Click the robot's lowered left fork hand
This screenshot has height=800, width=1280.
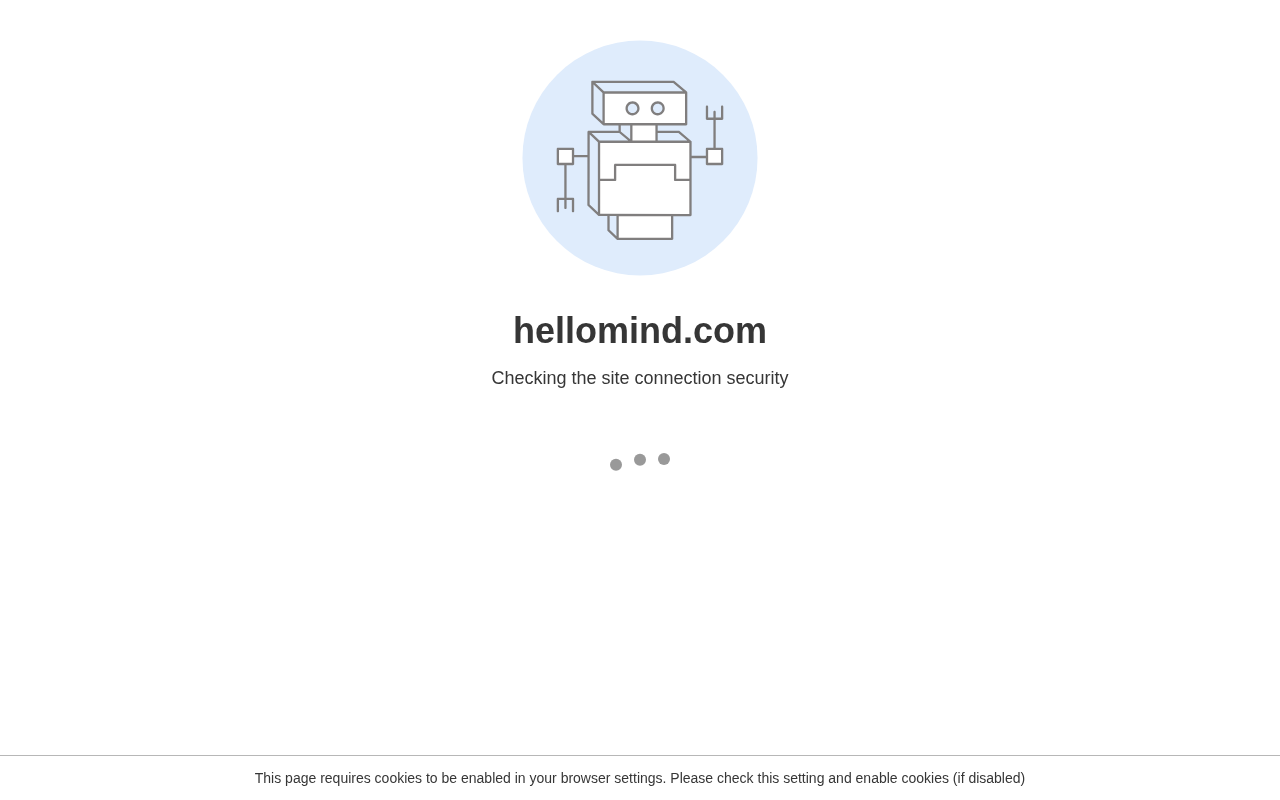(x=565, y=204)
